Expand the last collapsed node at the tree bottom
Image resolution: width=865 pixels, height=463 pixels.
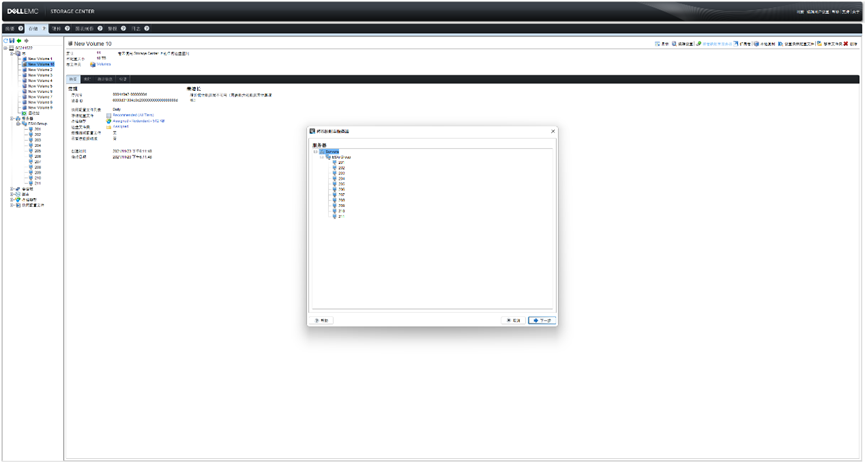point(12,205)
